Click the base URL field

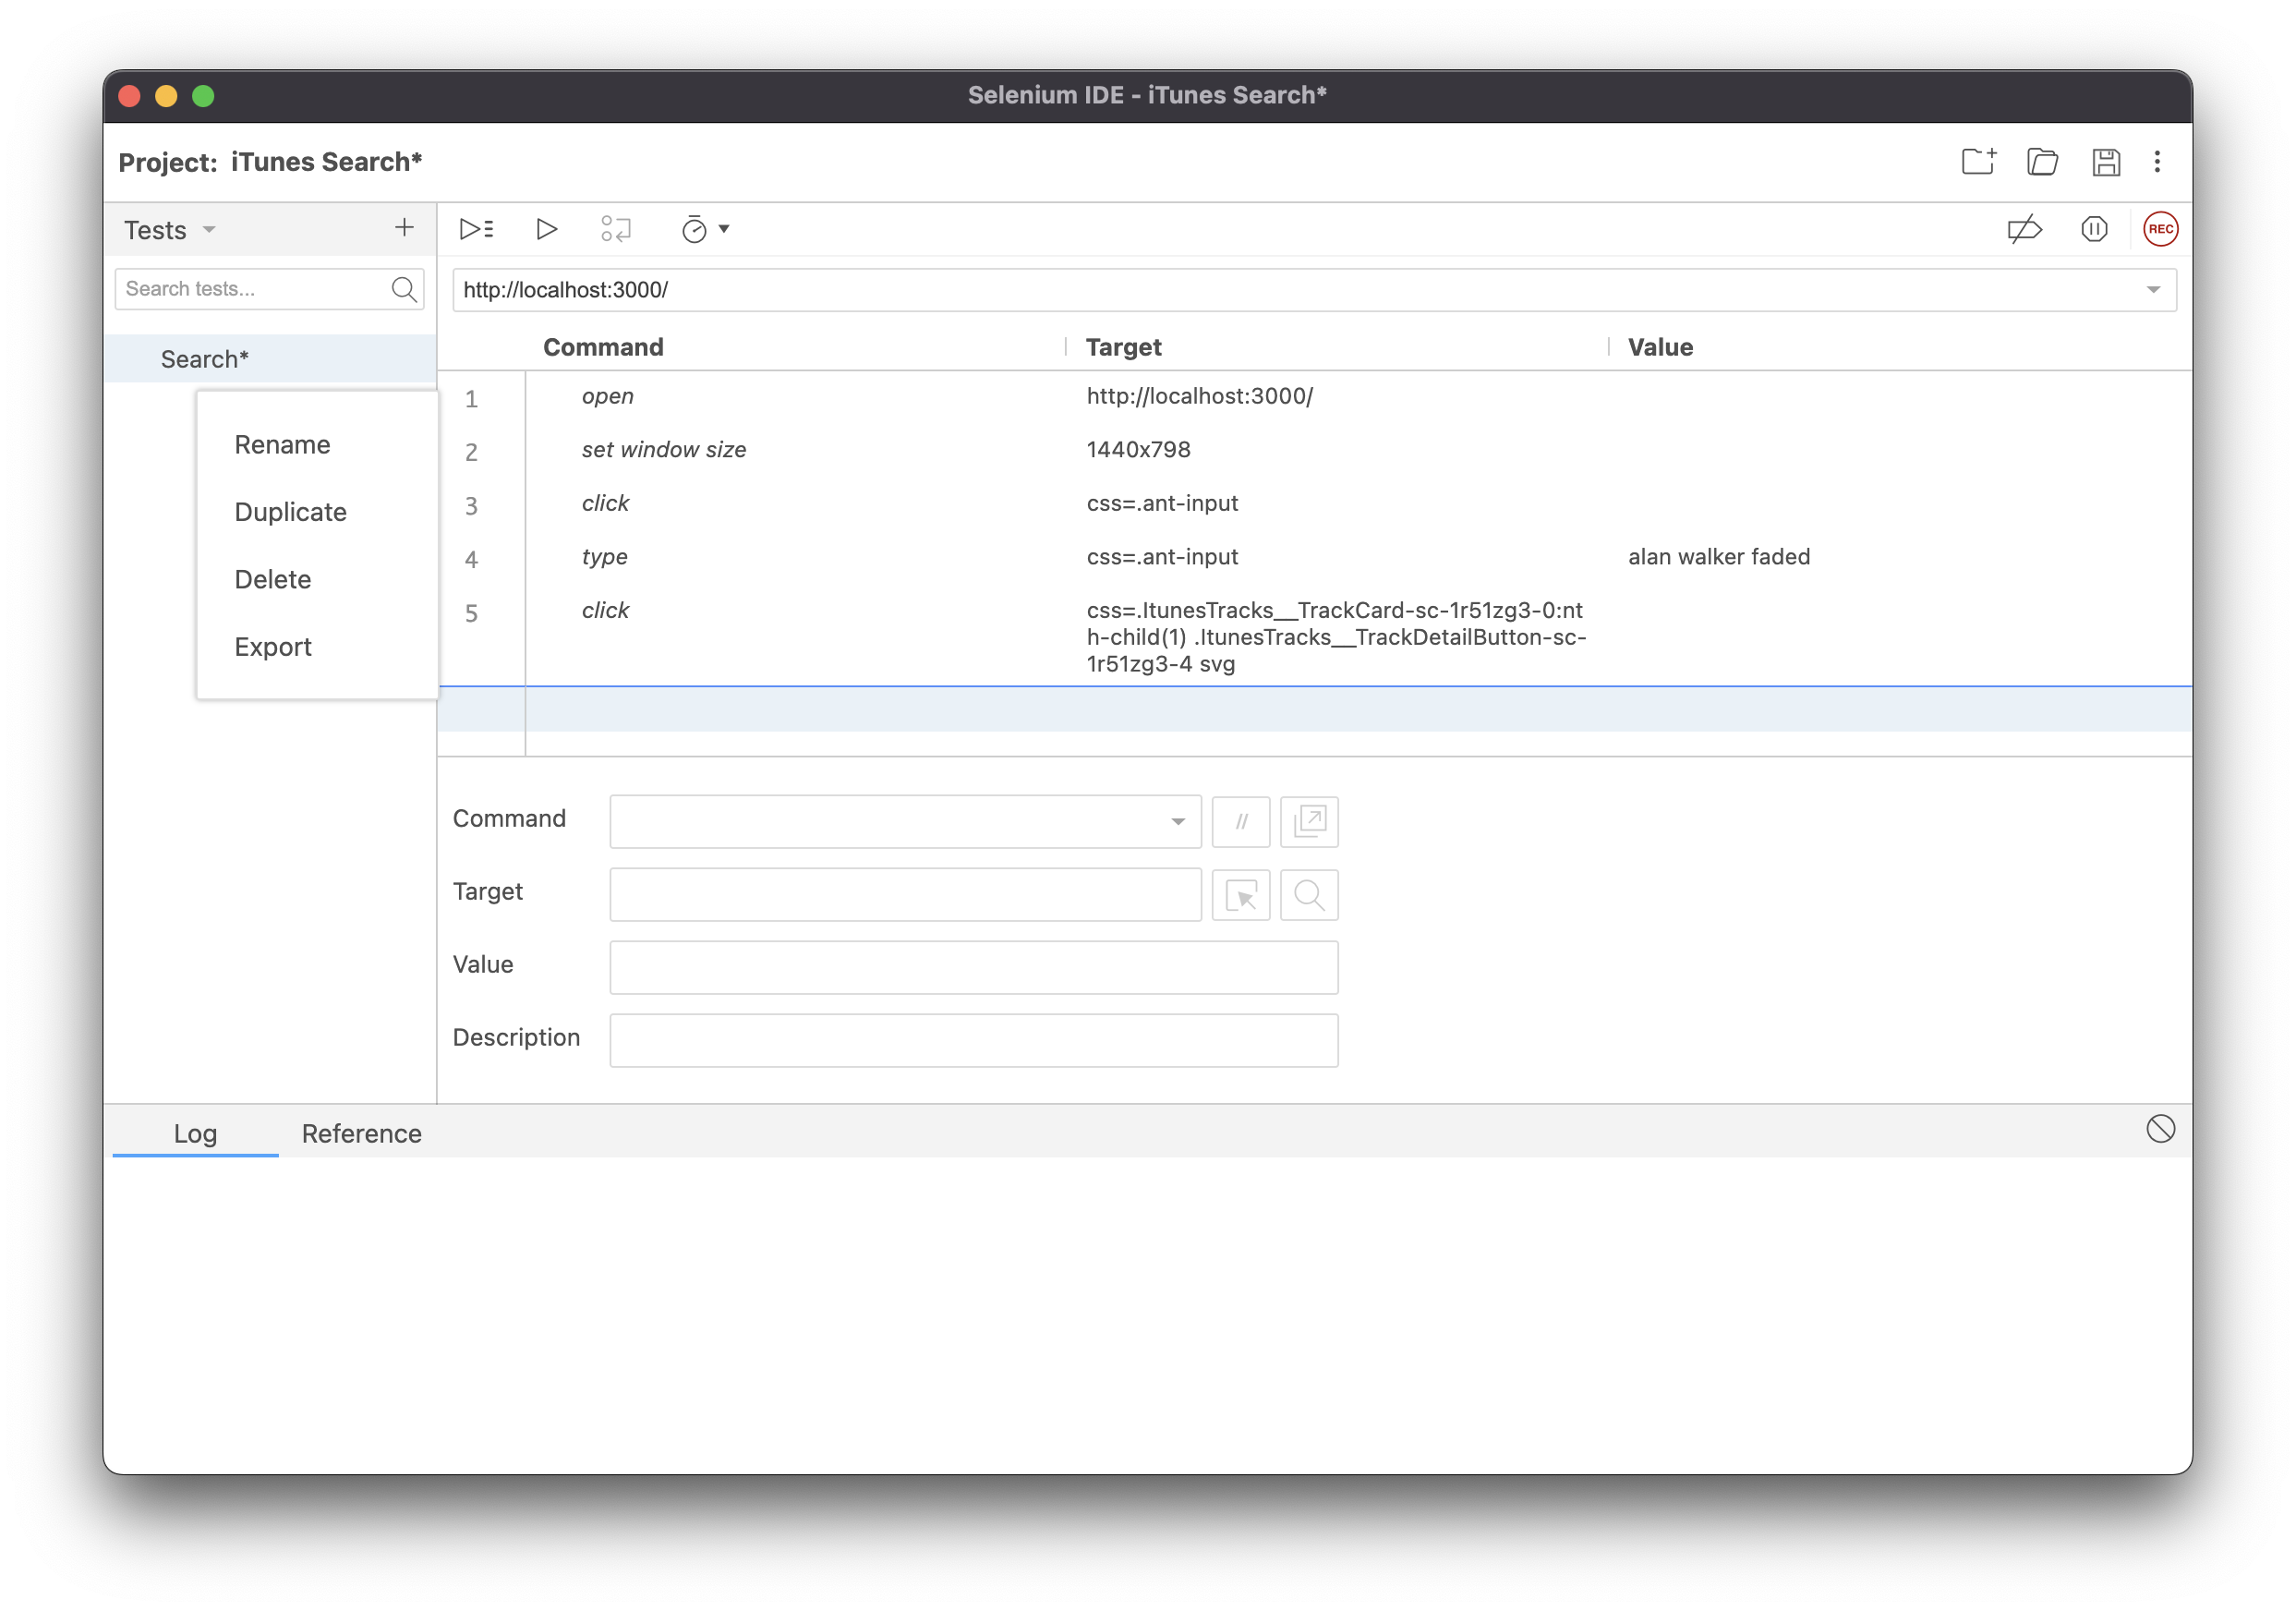[1314, 290]
